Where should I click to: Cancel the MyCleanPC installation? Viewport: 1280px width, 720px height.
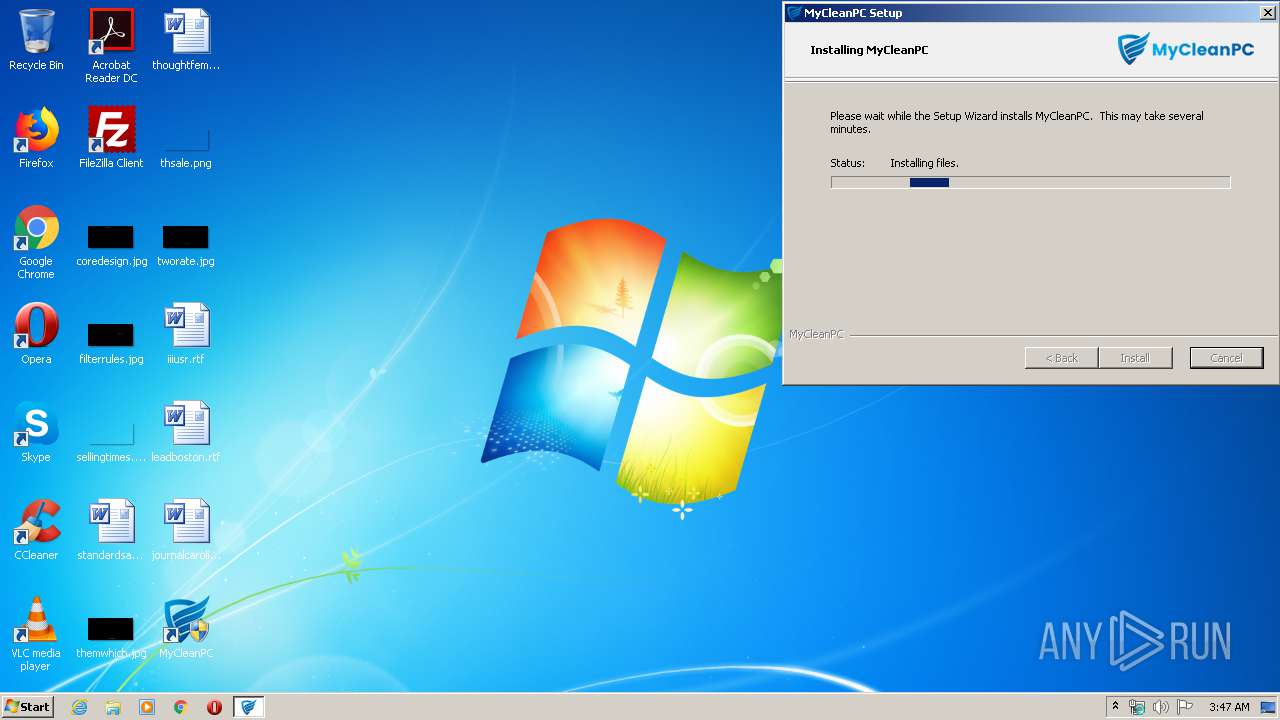(1226, 358)
